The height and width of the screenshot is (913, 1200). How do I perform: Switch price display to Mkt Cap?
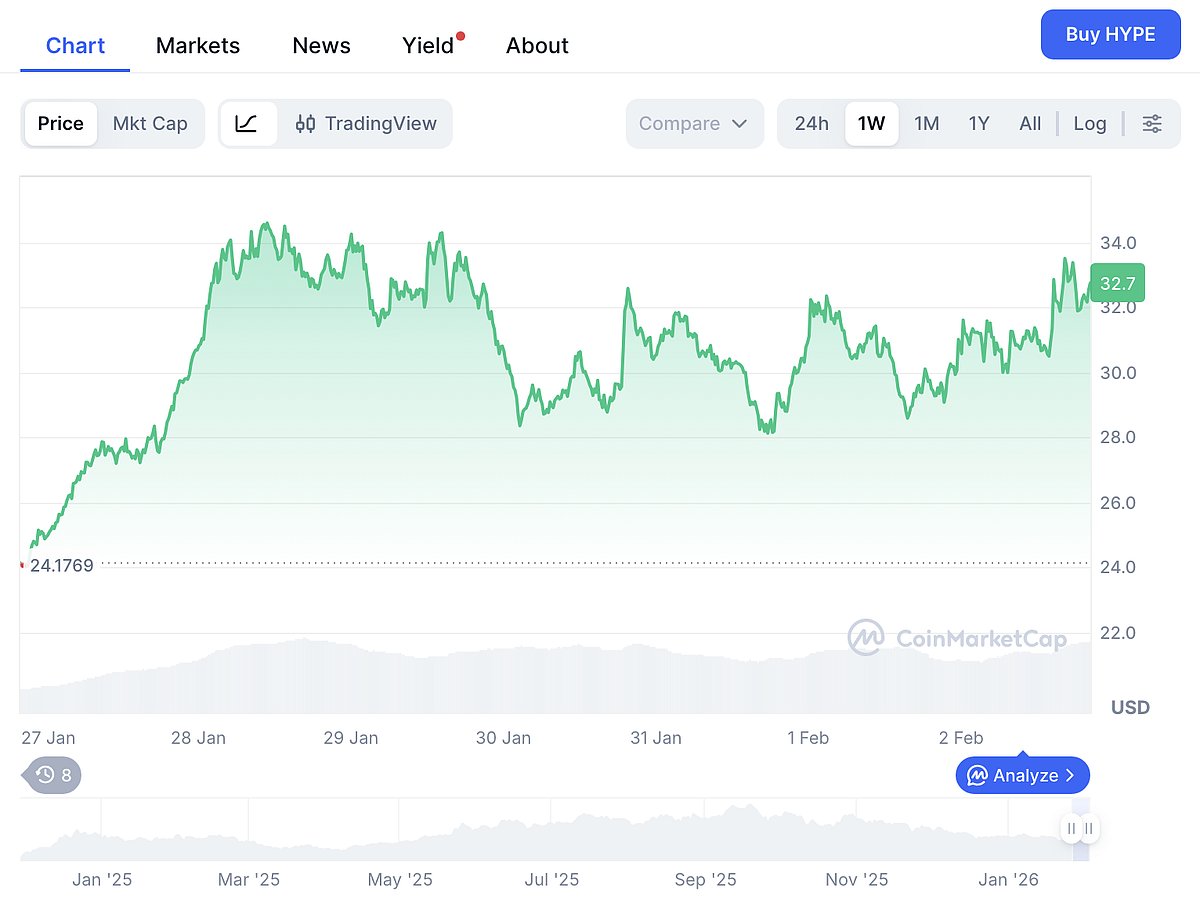(151, 123)
